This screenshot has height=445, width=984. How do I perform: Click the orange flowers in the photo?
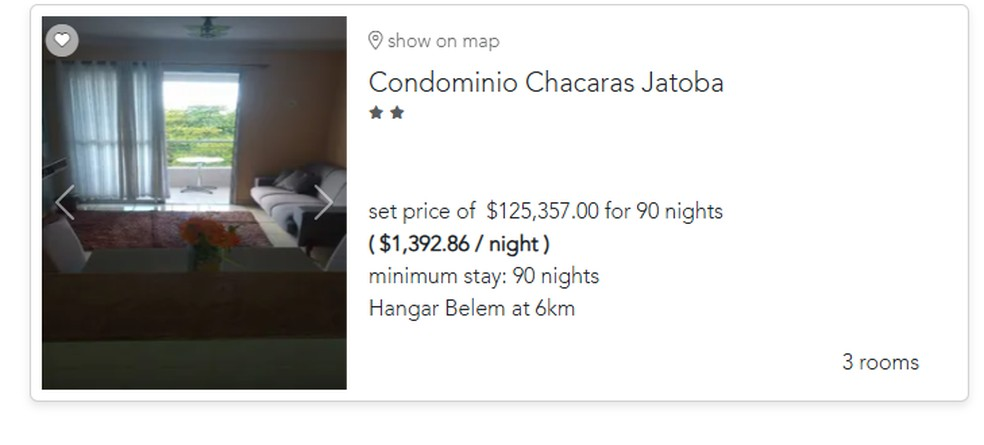(x=209, y=236)
